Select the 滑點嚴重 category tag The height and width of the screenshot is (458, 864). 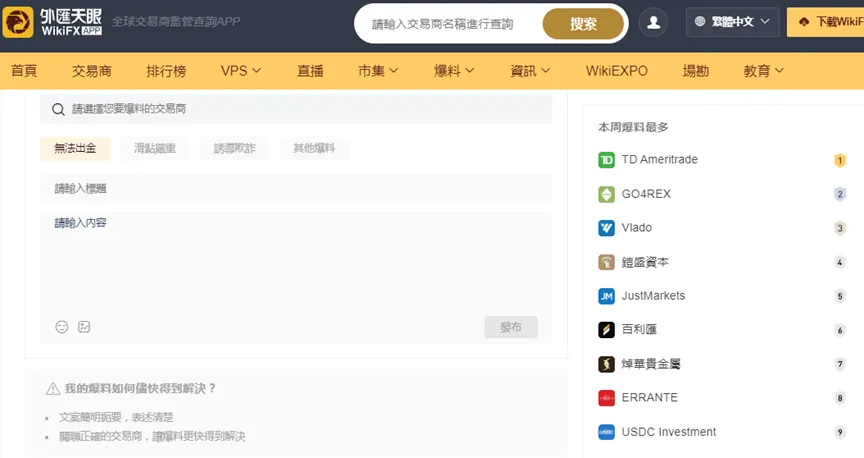point(155,148)
